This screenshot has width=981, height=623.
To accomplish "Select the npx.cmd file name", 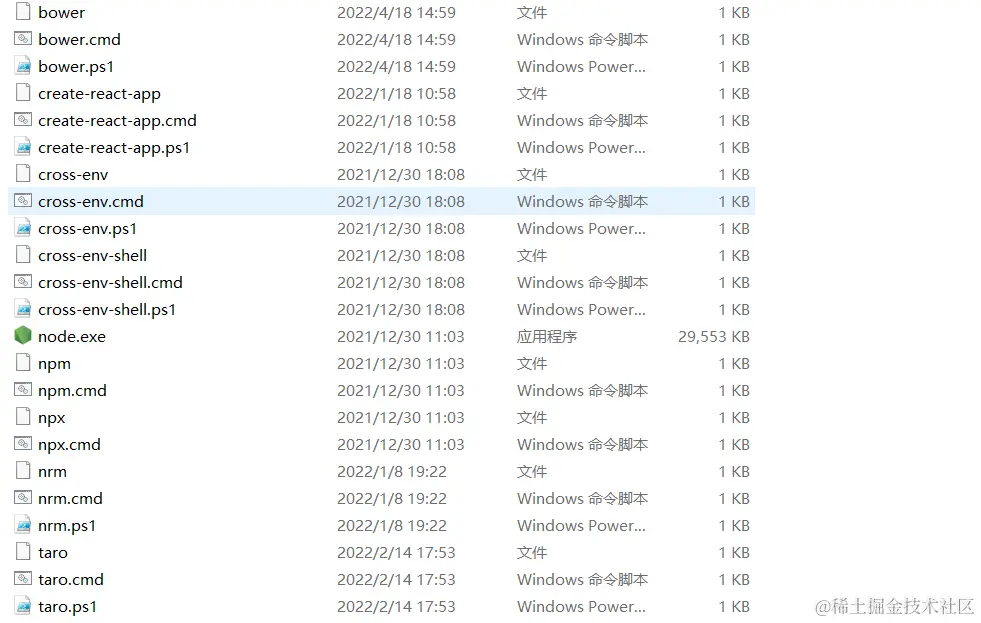I will (x=69, y=445).
